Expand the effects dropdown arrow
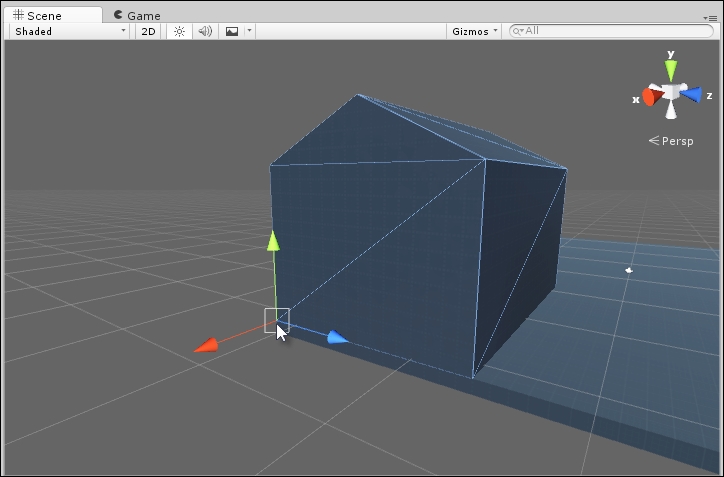 click(249, 31)
